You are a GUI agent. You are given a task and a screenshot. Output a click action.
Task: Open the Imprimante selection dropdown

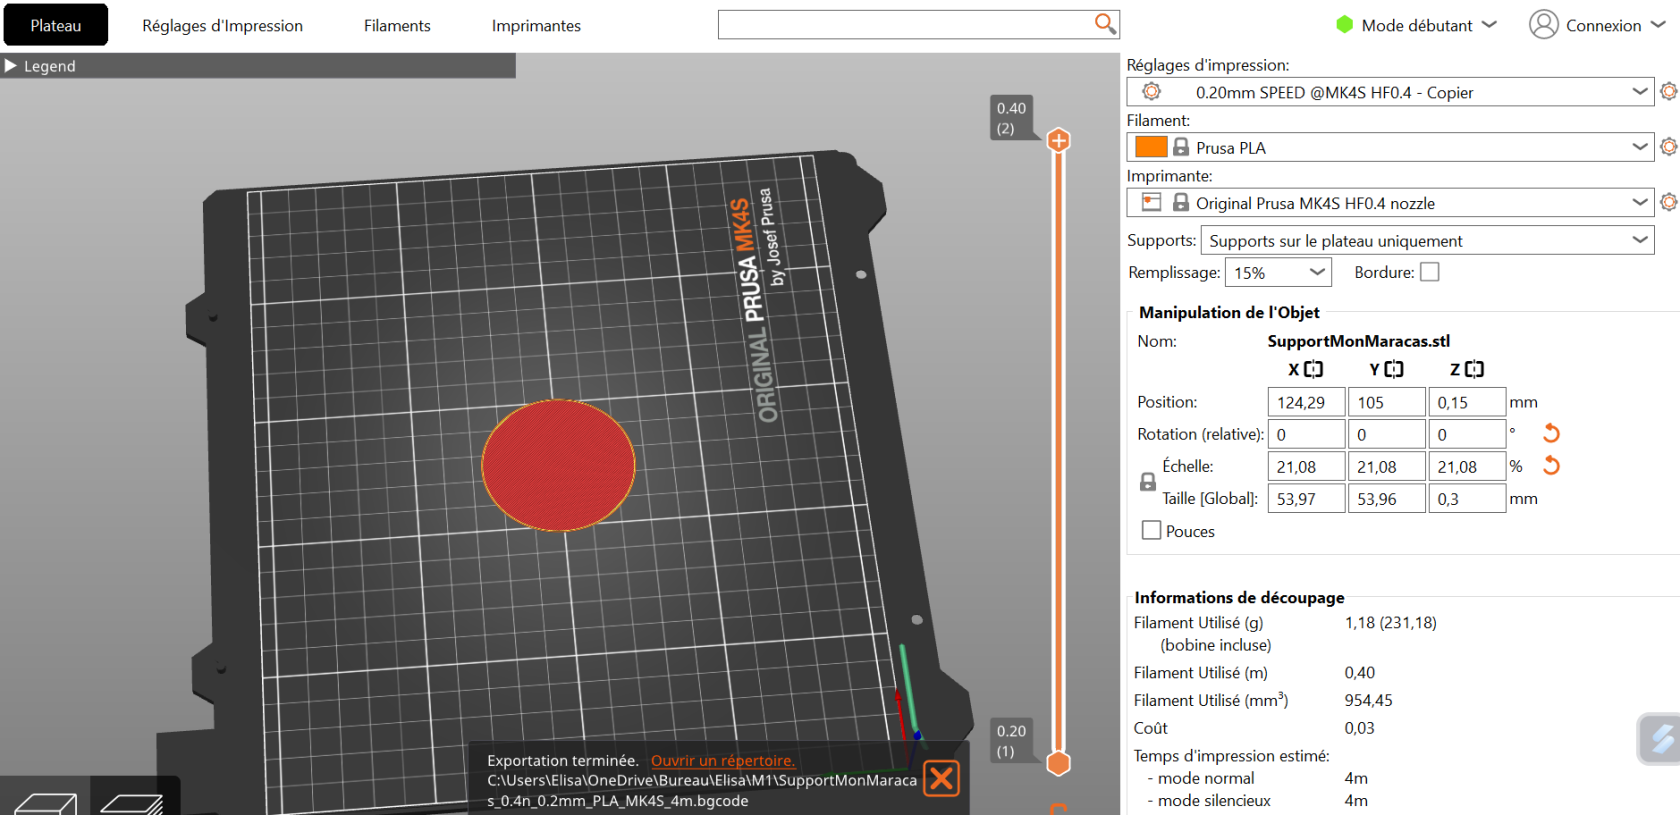coord(1390,203)
